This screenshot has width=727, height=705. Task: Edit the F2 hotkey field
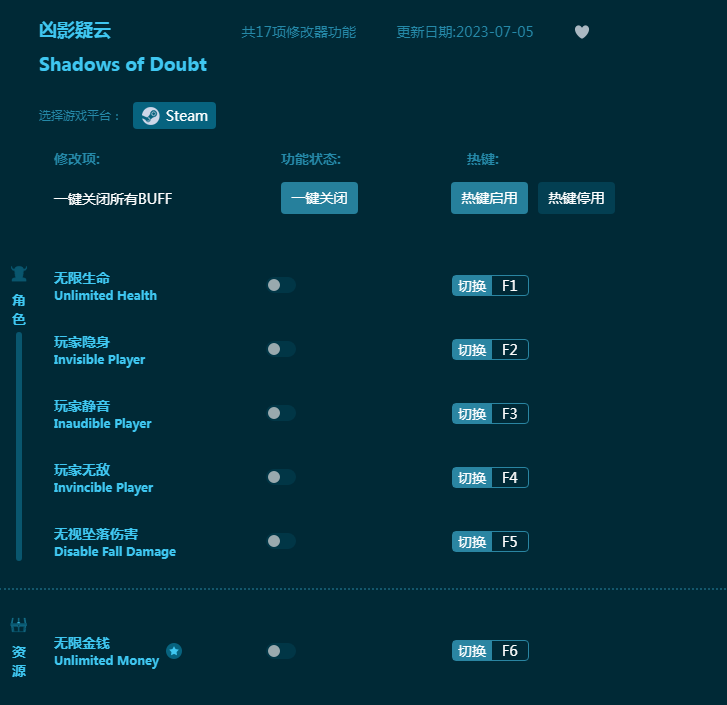pos(510,349)
